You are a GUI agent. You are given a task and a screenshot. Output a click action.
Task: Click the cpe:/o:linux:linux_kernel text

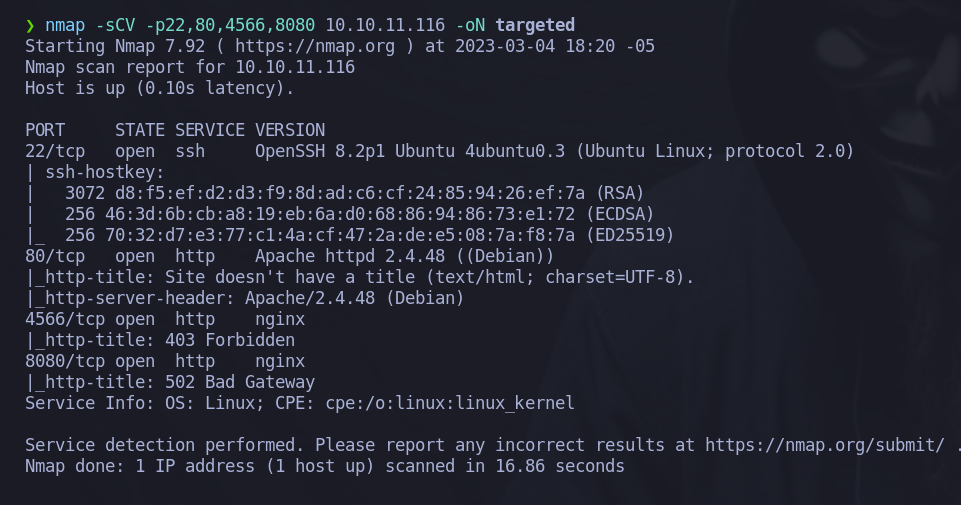(x=450, y=403)
